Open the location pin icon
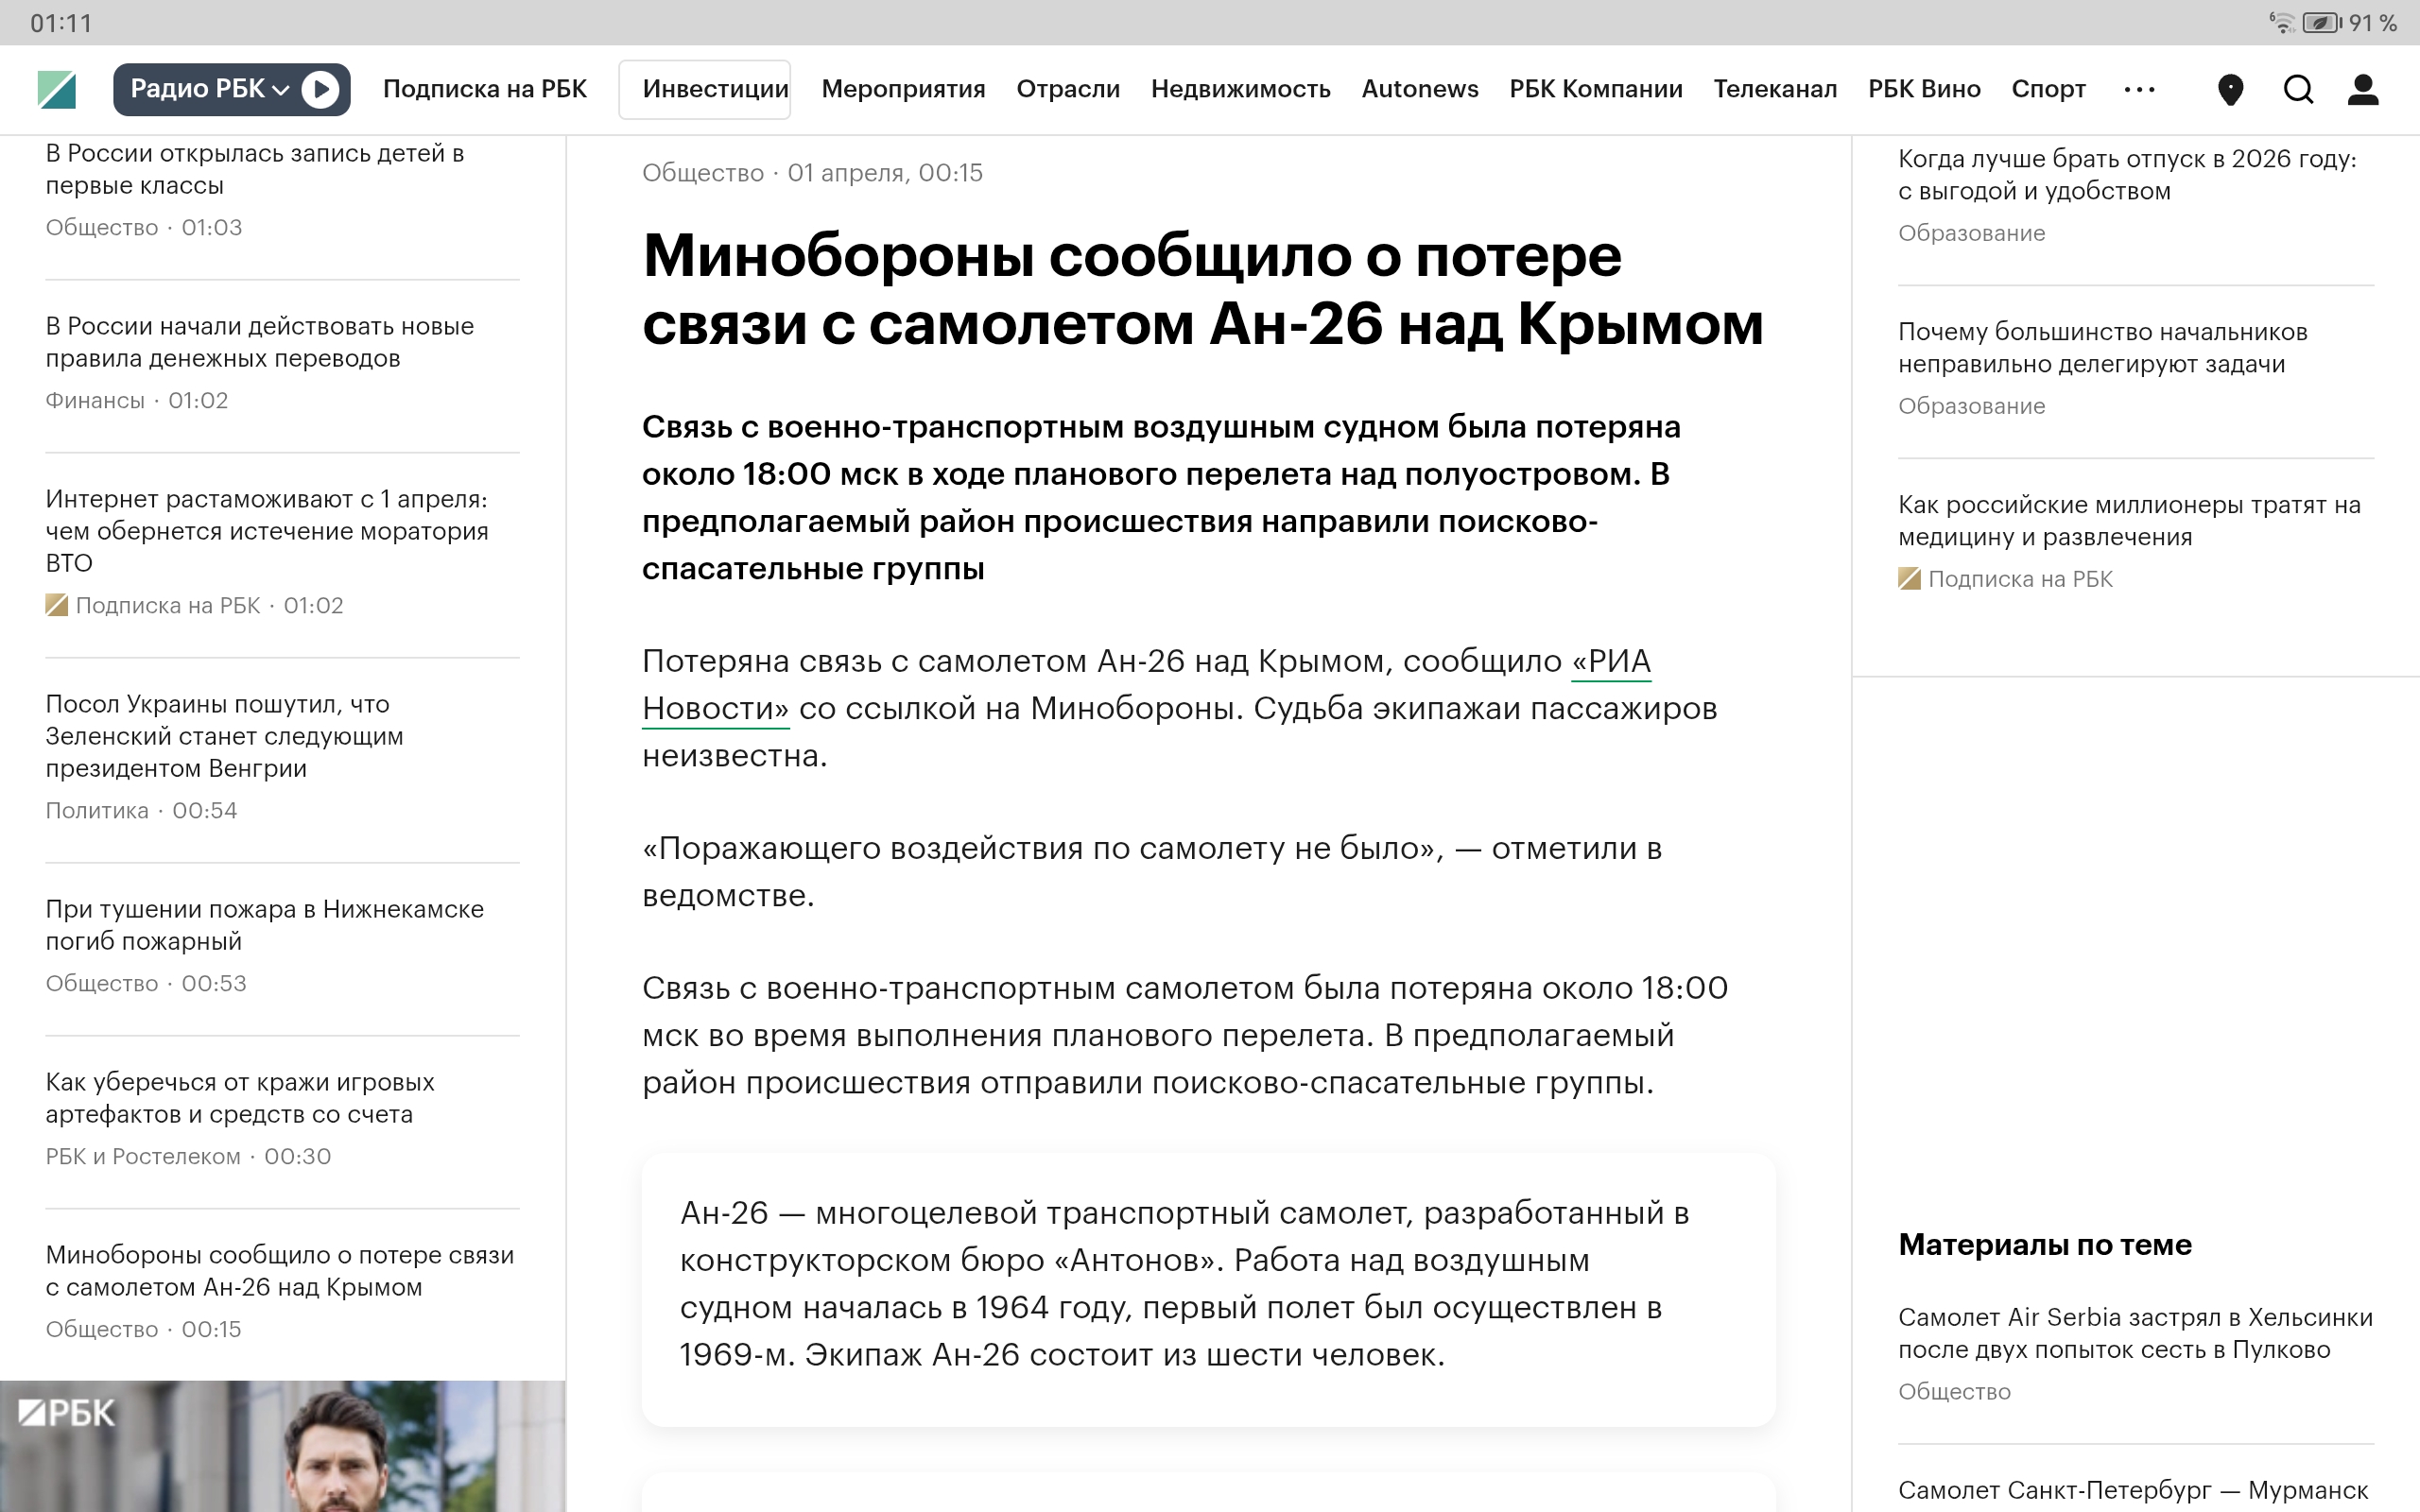This screenshot has width=2420, height=1512. point(2230,90)
